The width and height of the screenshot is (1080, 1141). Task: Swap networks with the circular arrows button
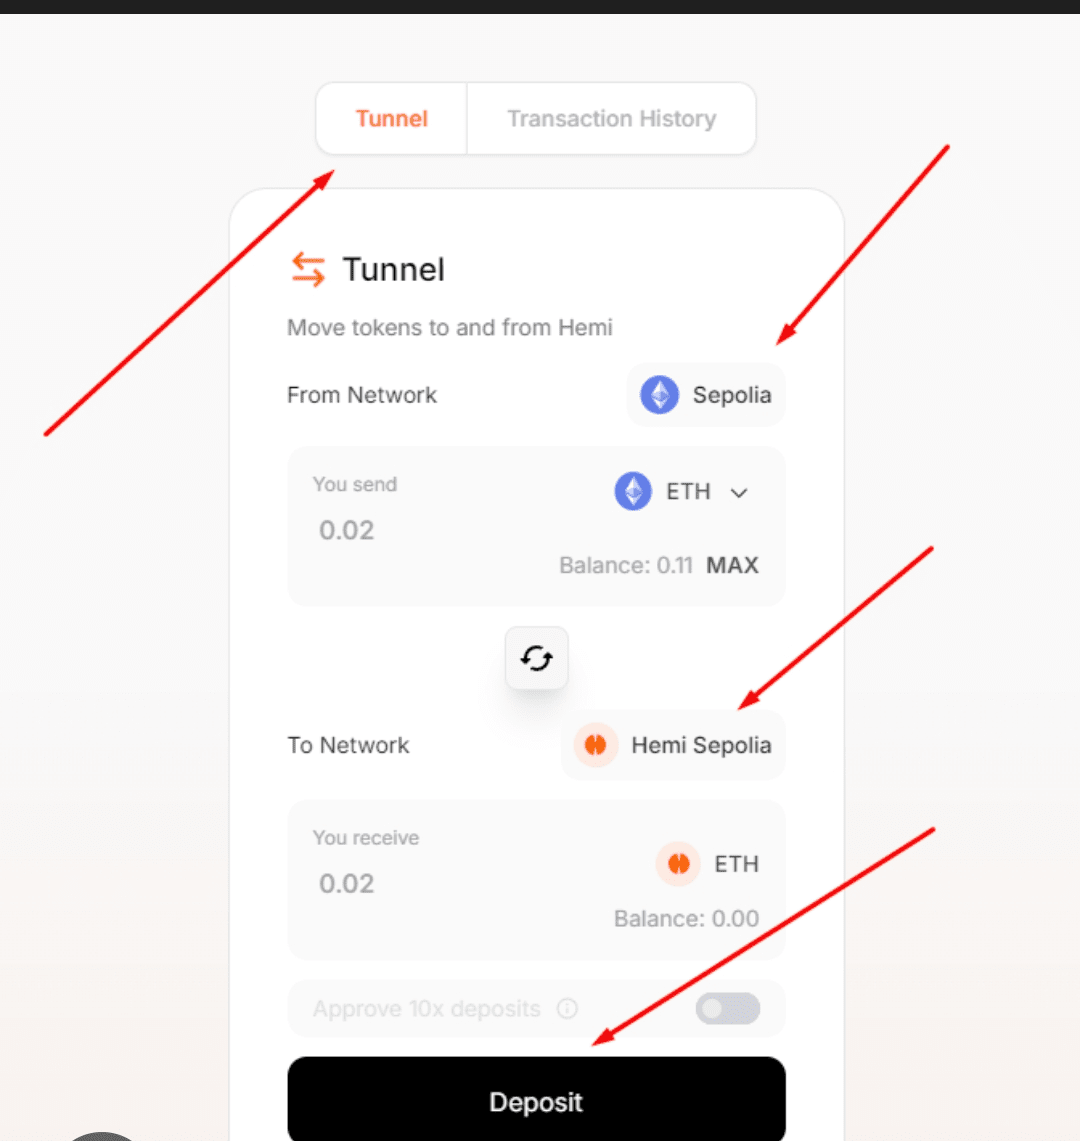click(x=536, y=658)
